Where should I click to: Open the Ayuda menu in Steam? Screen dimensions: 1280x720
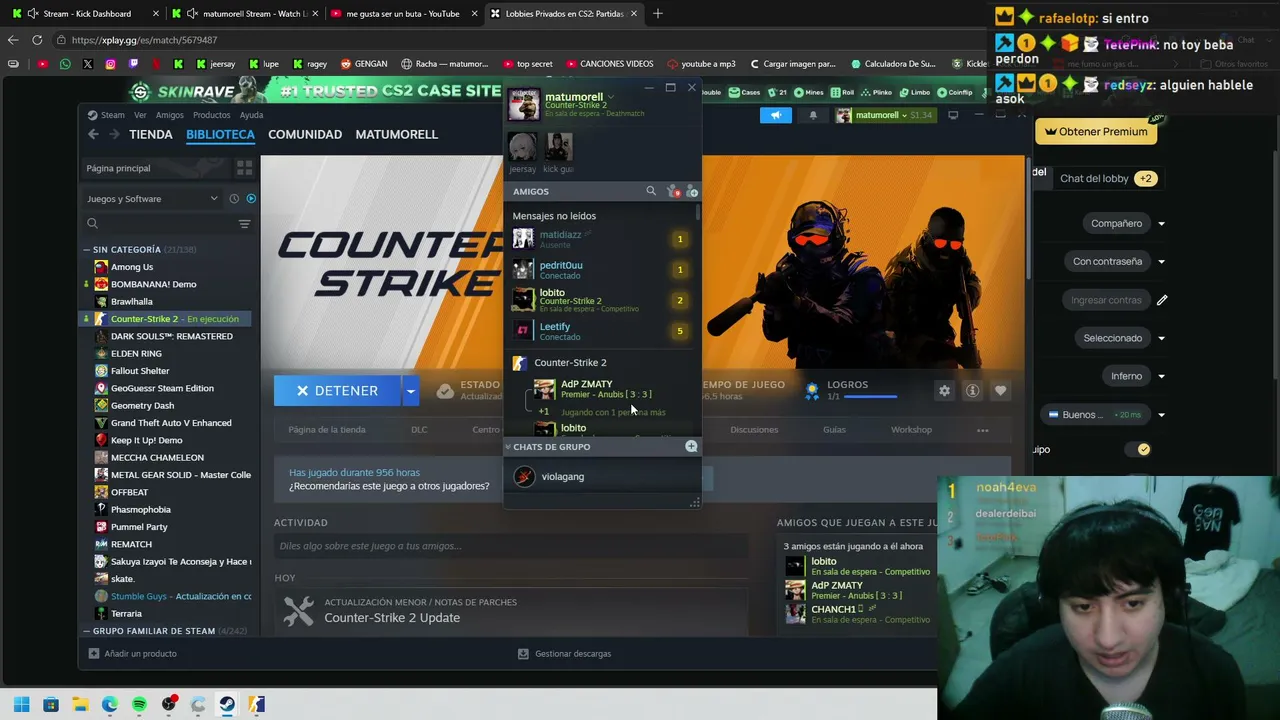coord(251,115)
